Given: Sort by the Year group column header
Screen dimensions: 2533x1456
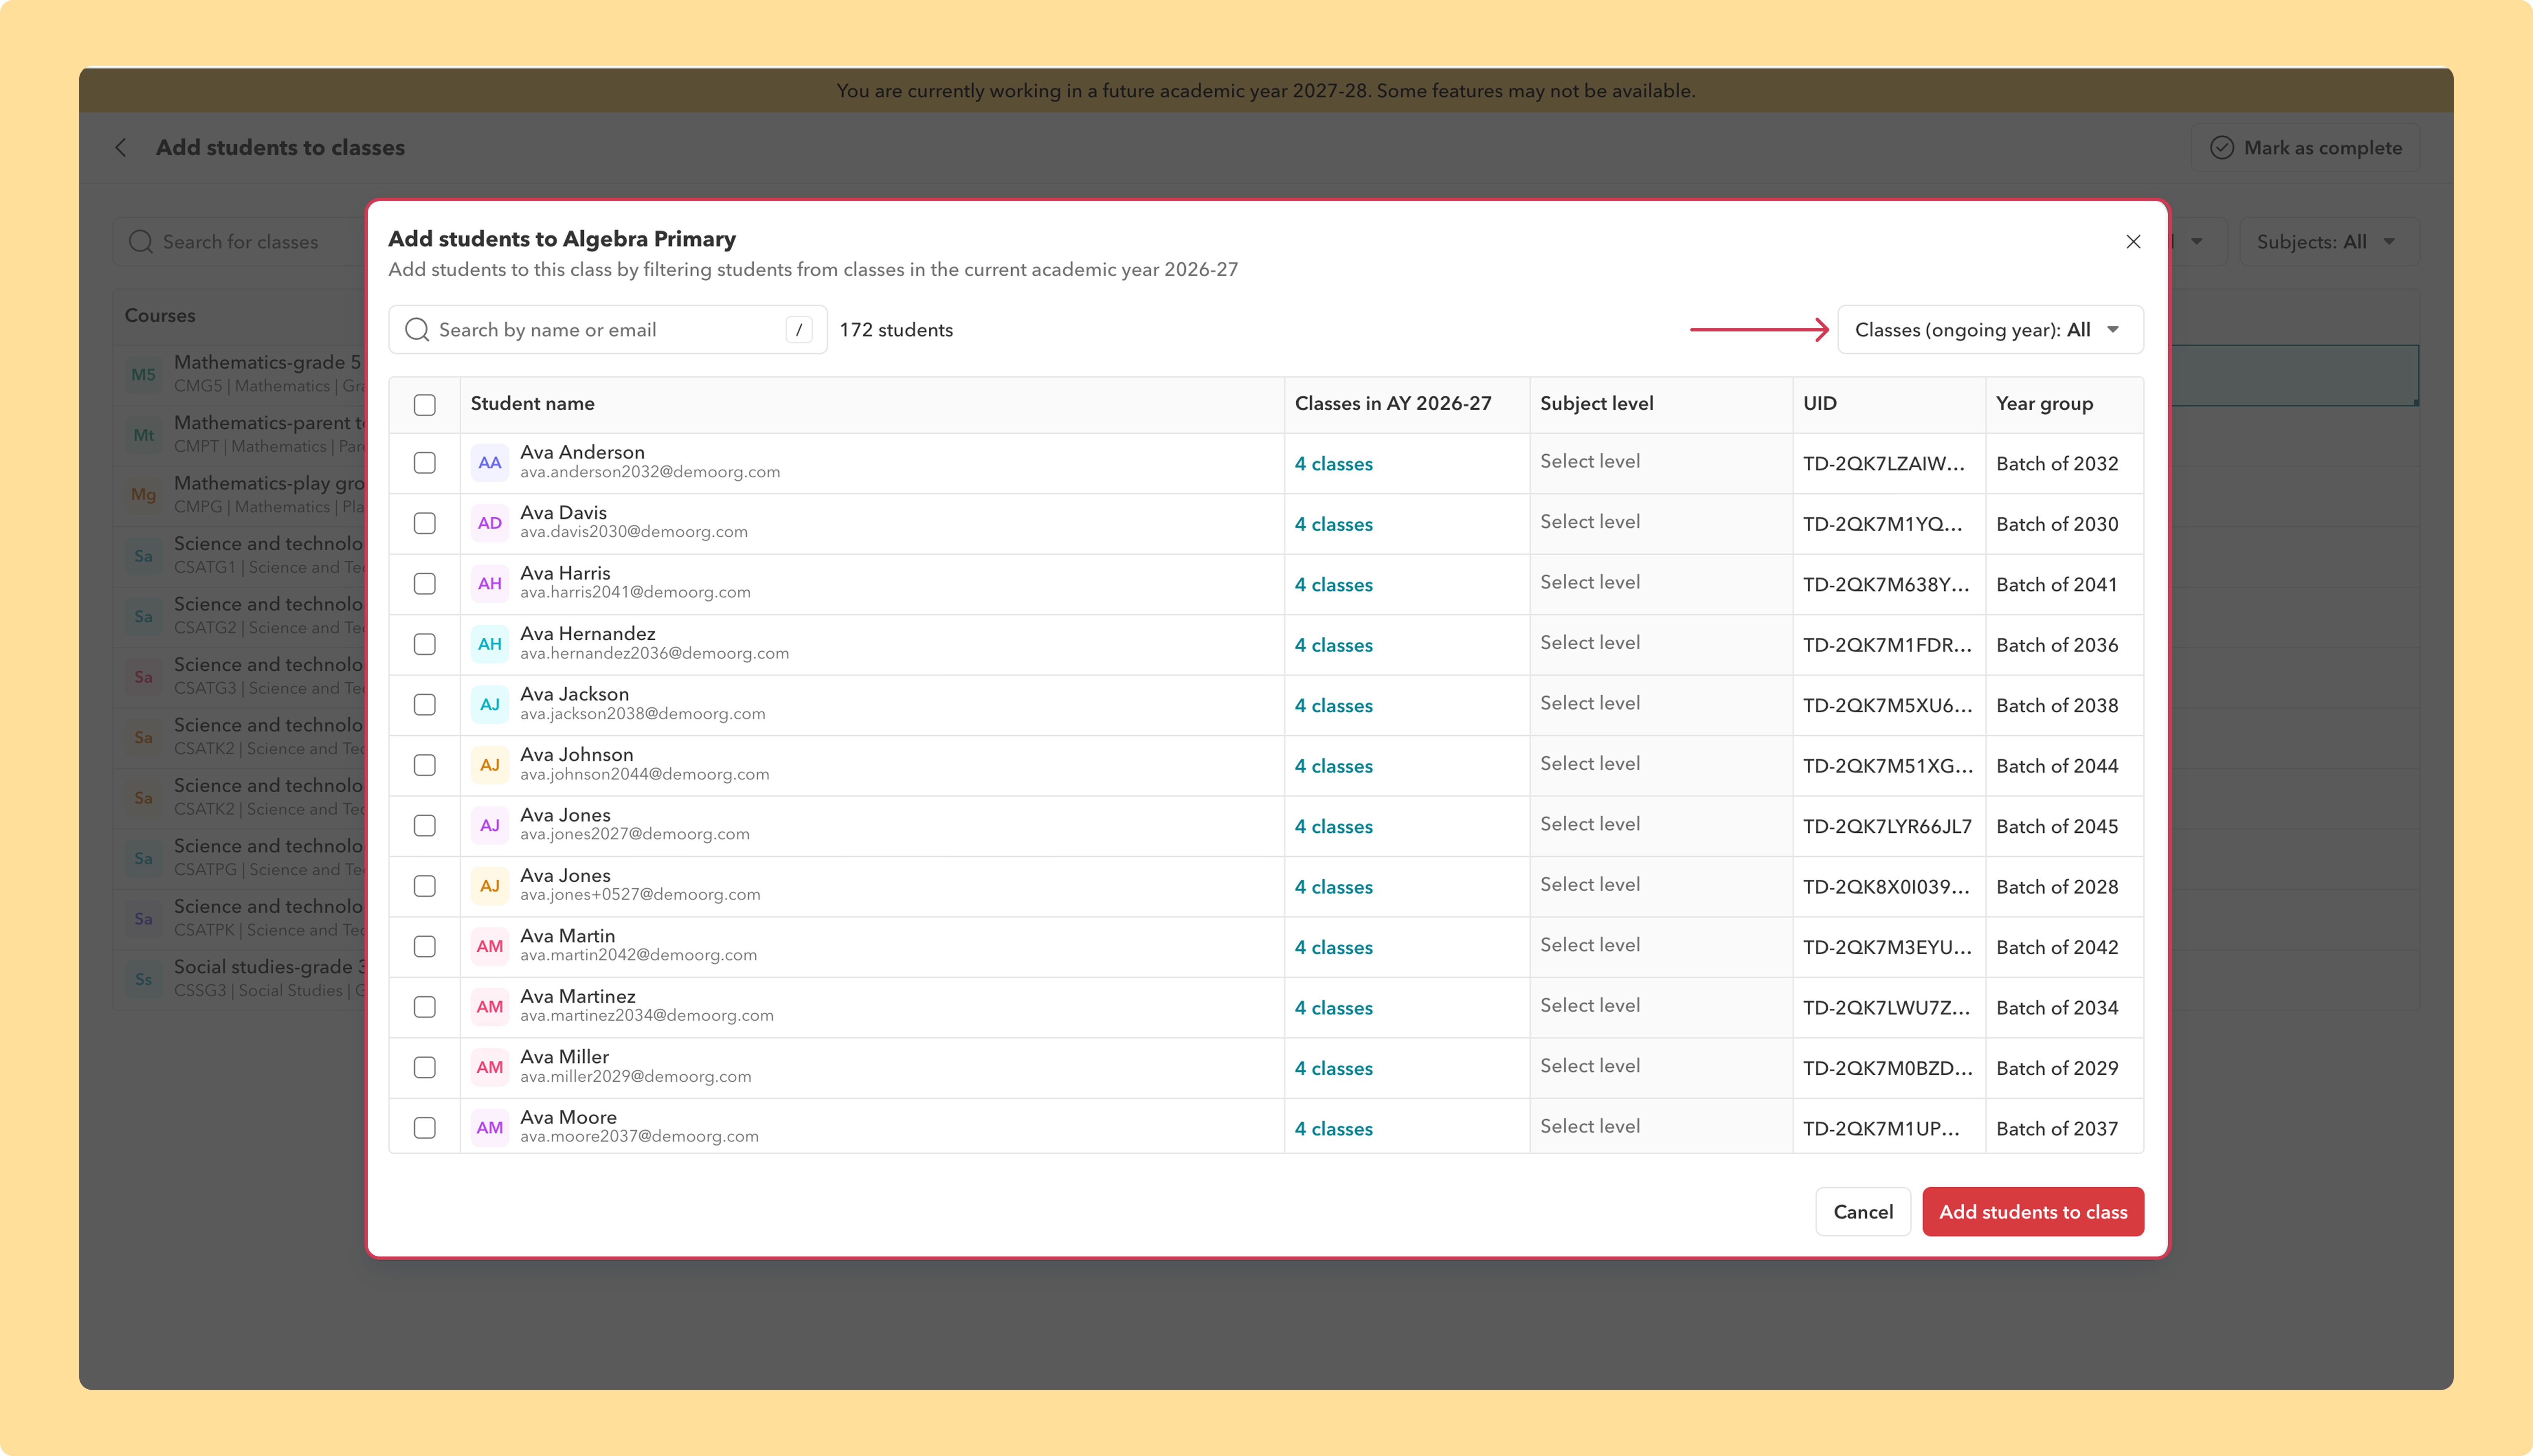Looking at the screenshot, I should [x=2044, y=404].
